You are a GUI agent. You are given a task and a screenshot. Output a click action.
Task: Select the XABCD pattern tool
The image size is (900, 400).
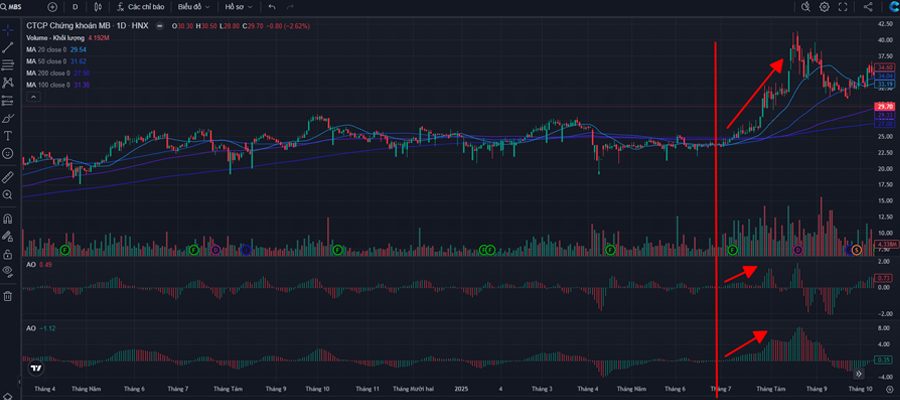tap(7, 83)
